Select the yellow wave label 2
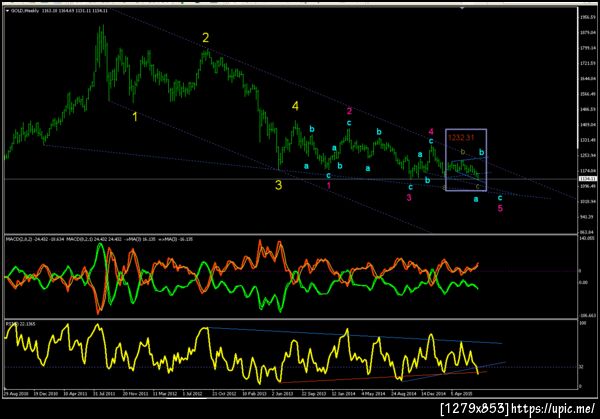 coord(205,38)
